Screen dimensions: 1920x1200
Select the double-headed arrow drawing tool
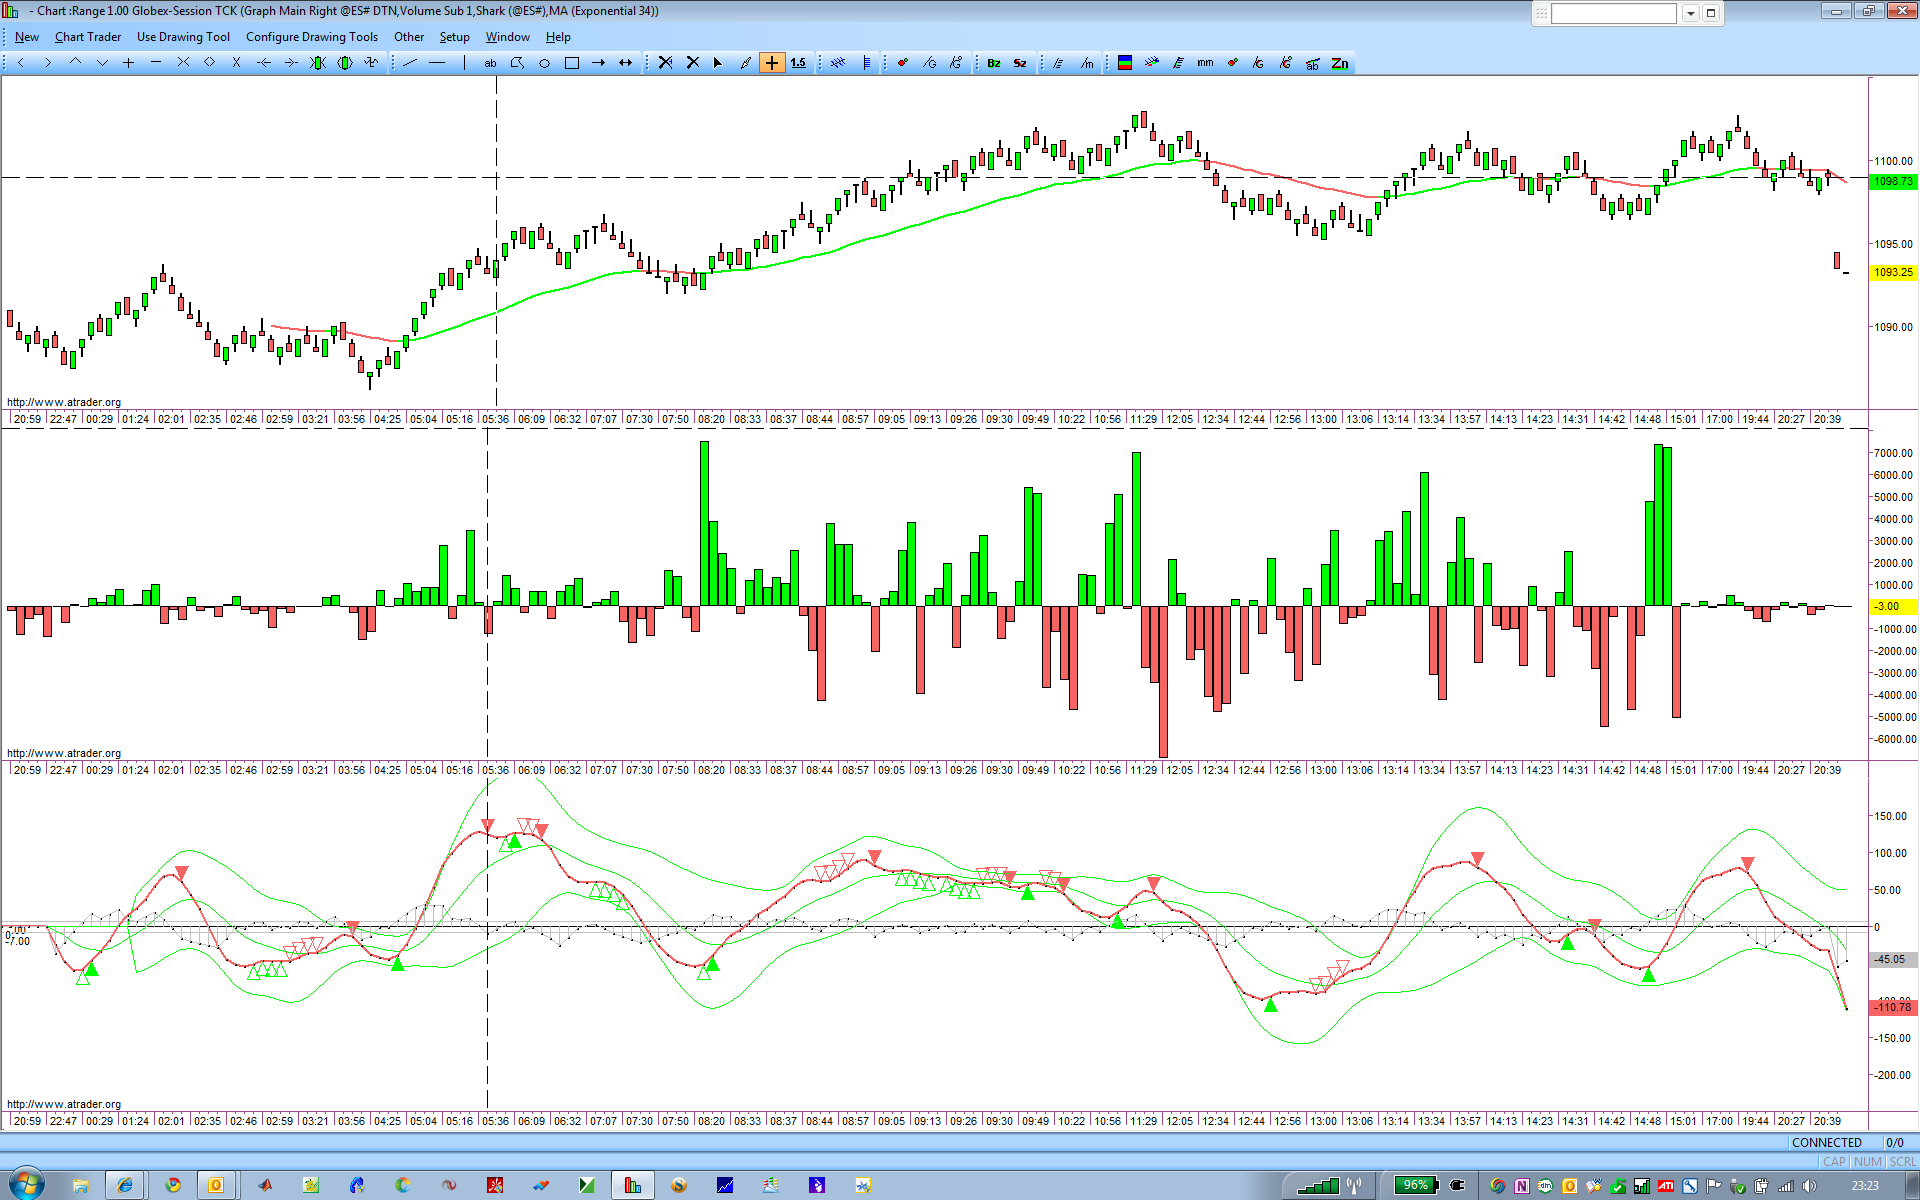[626, 63]
